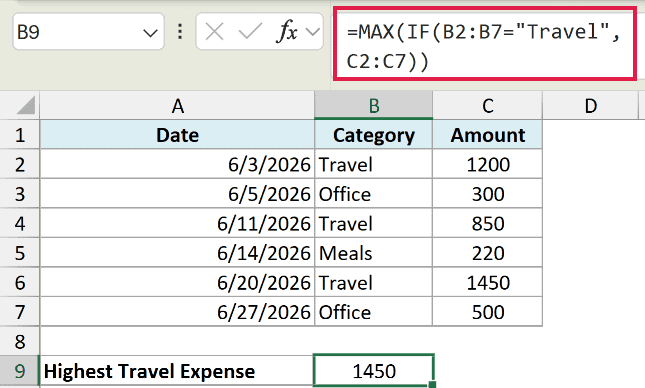645x388 pixels.
Task: Select row 4 header
Action: click(x=20, y=223)
